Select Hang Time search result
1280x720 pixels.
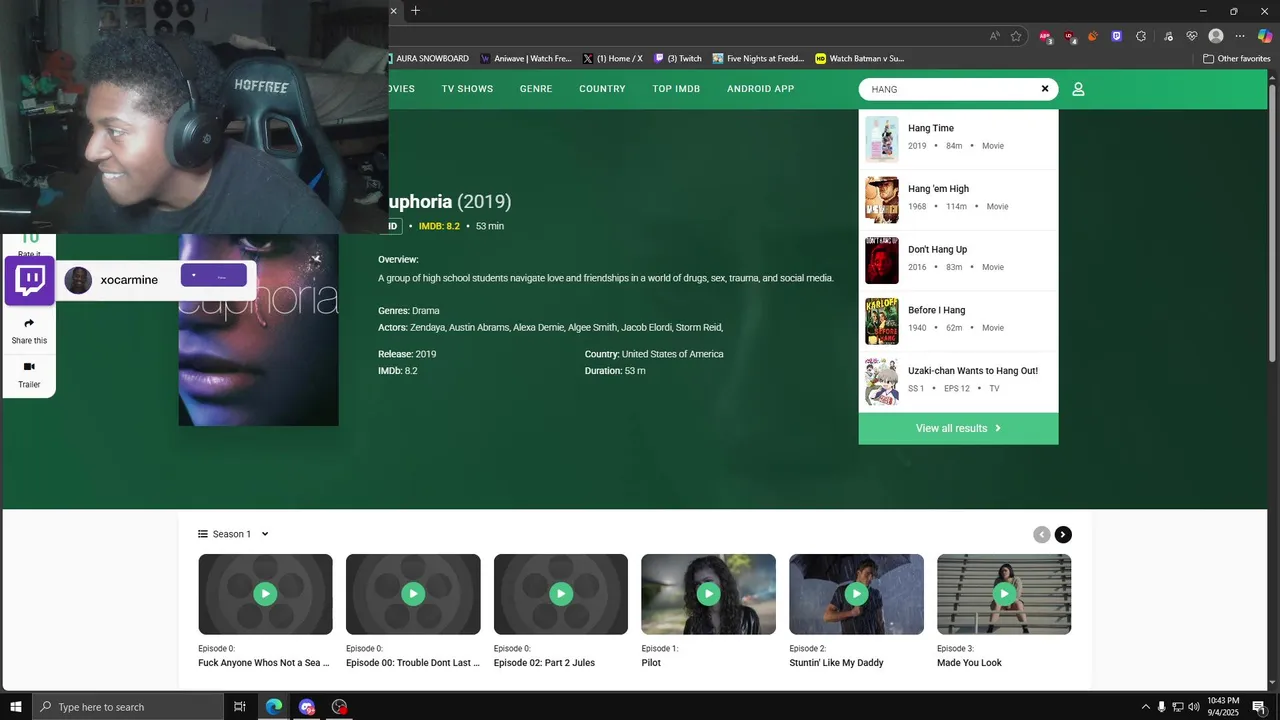coord(958,139)
